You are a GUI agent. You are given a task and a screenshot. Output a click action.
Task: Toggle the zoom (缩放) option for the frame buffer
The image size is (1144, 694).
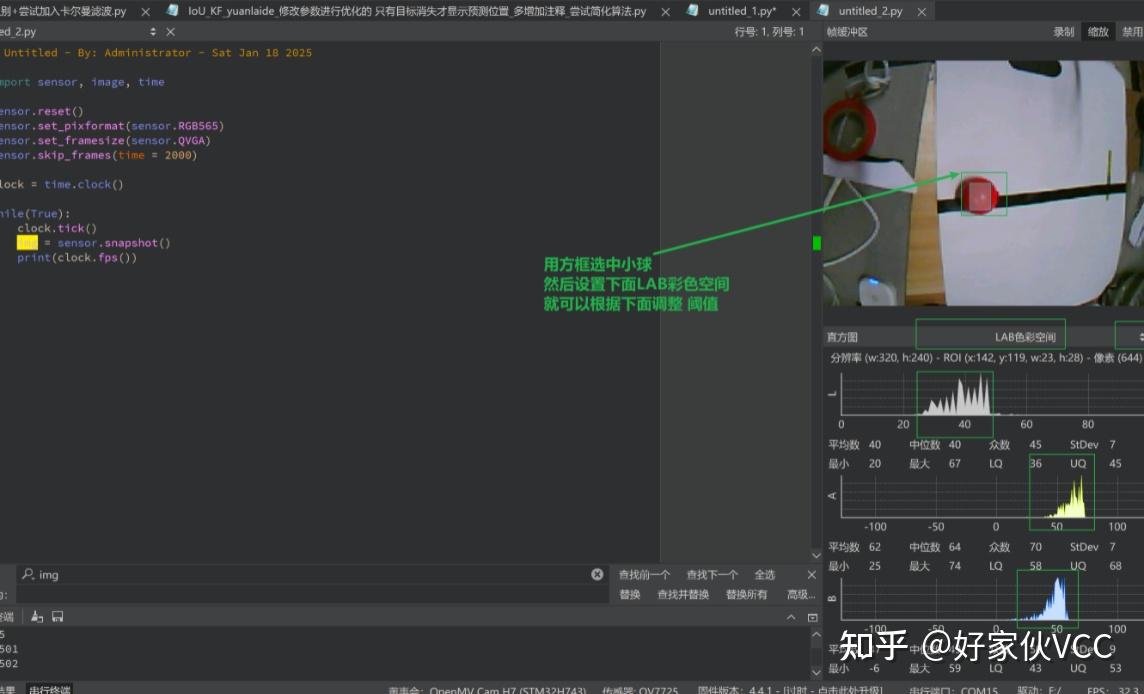point(1098,31)
